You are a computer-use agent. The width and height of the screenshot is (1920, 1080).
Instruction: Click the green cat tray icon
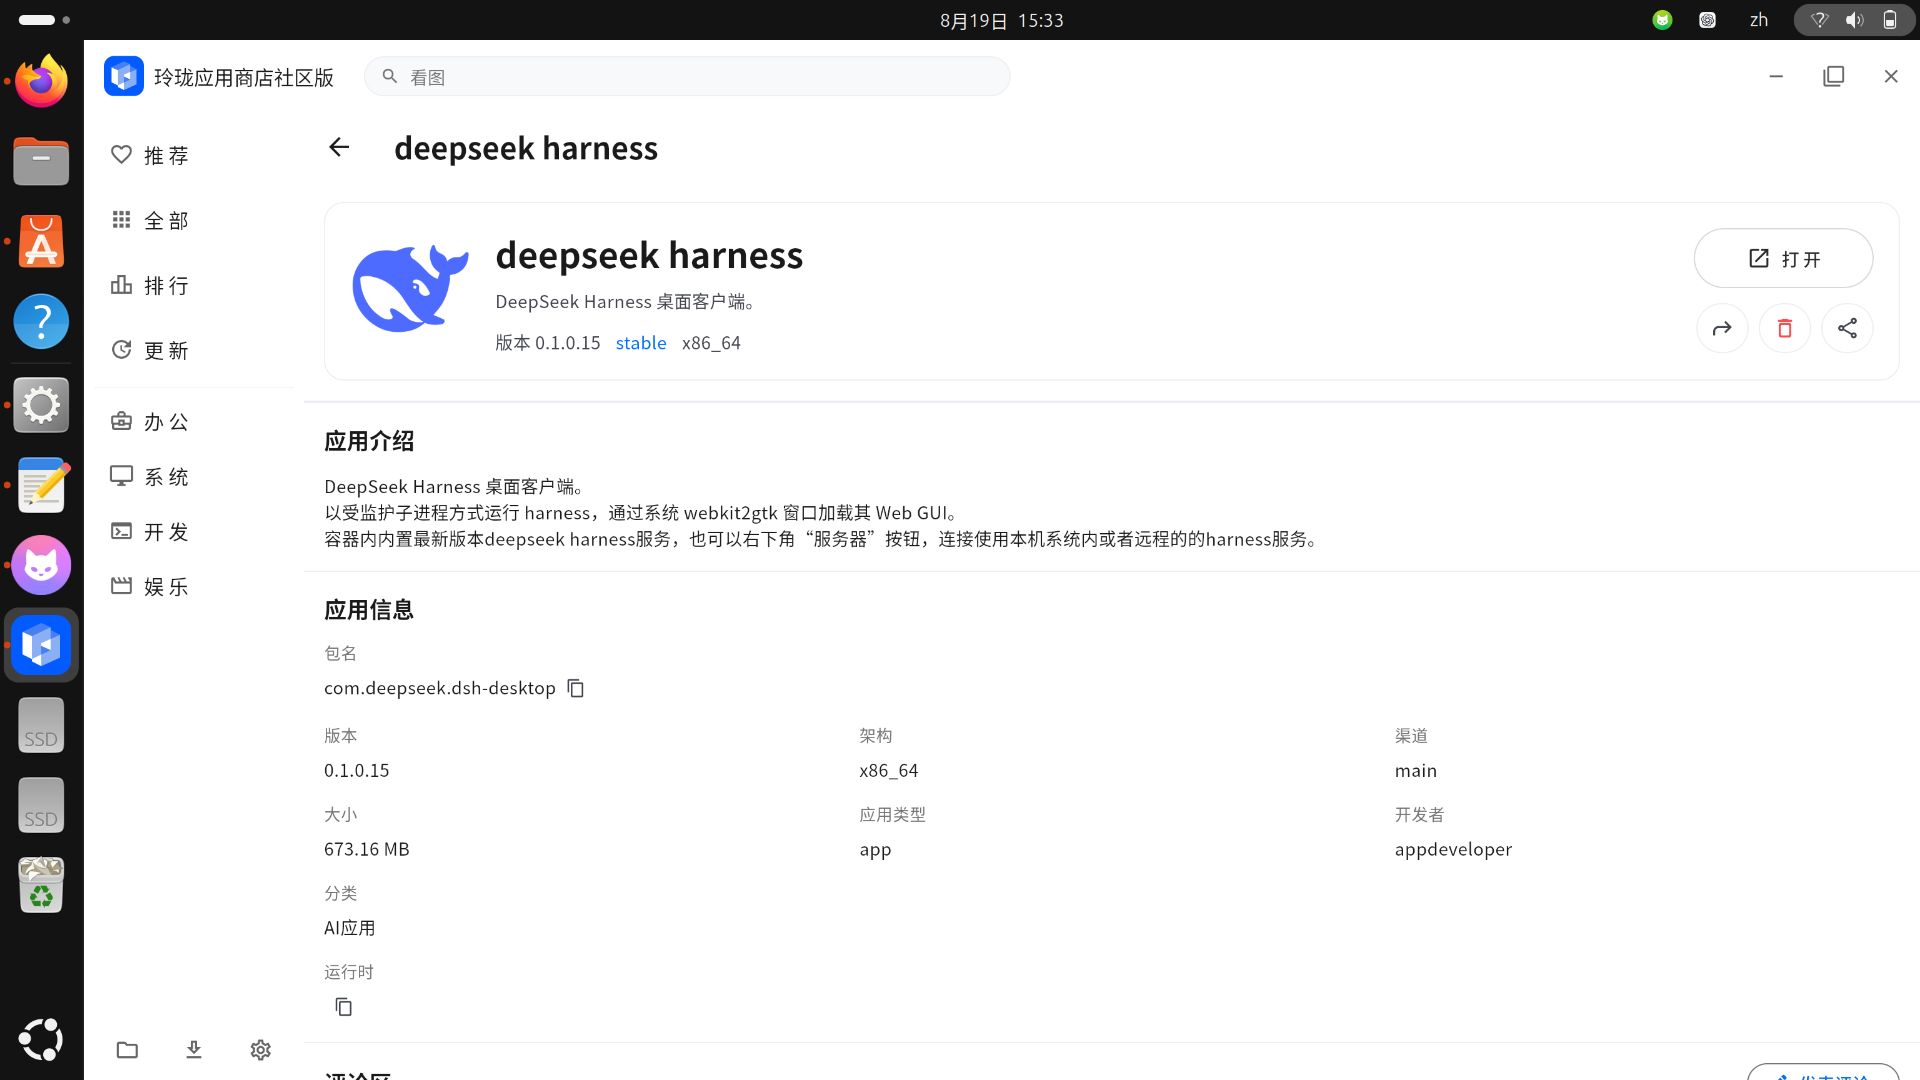tap(1662, 20)
